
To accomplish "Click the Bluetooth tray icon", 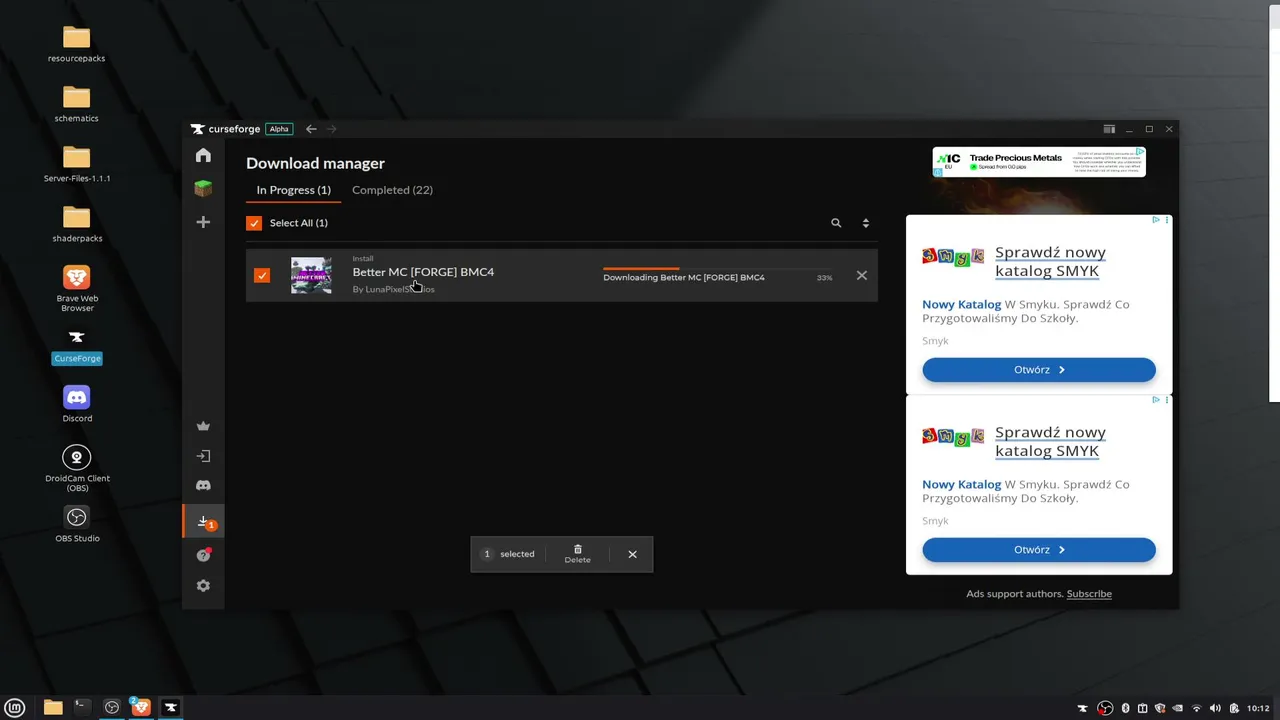I will click(1125, 708).
